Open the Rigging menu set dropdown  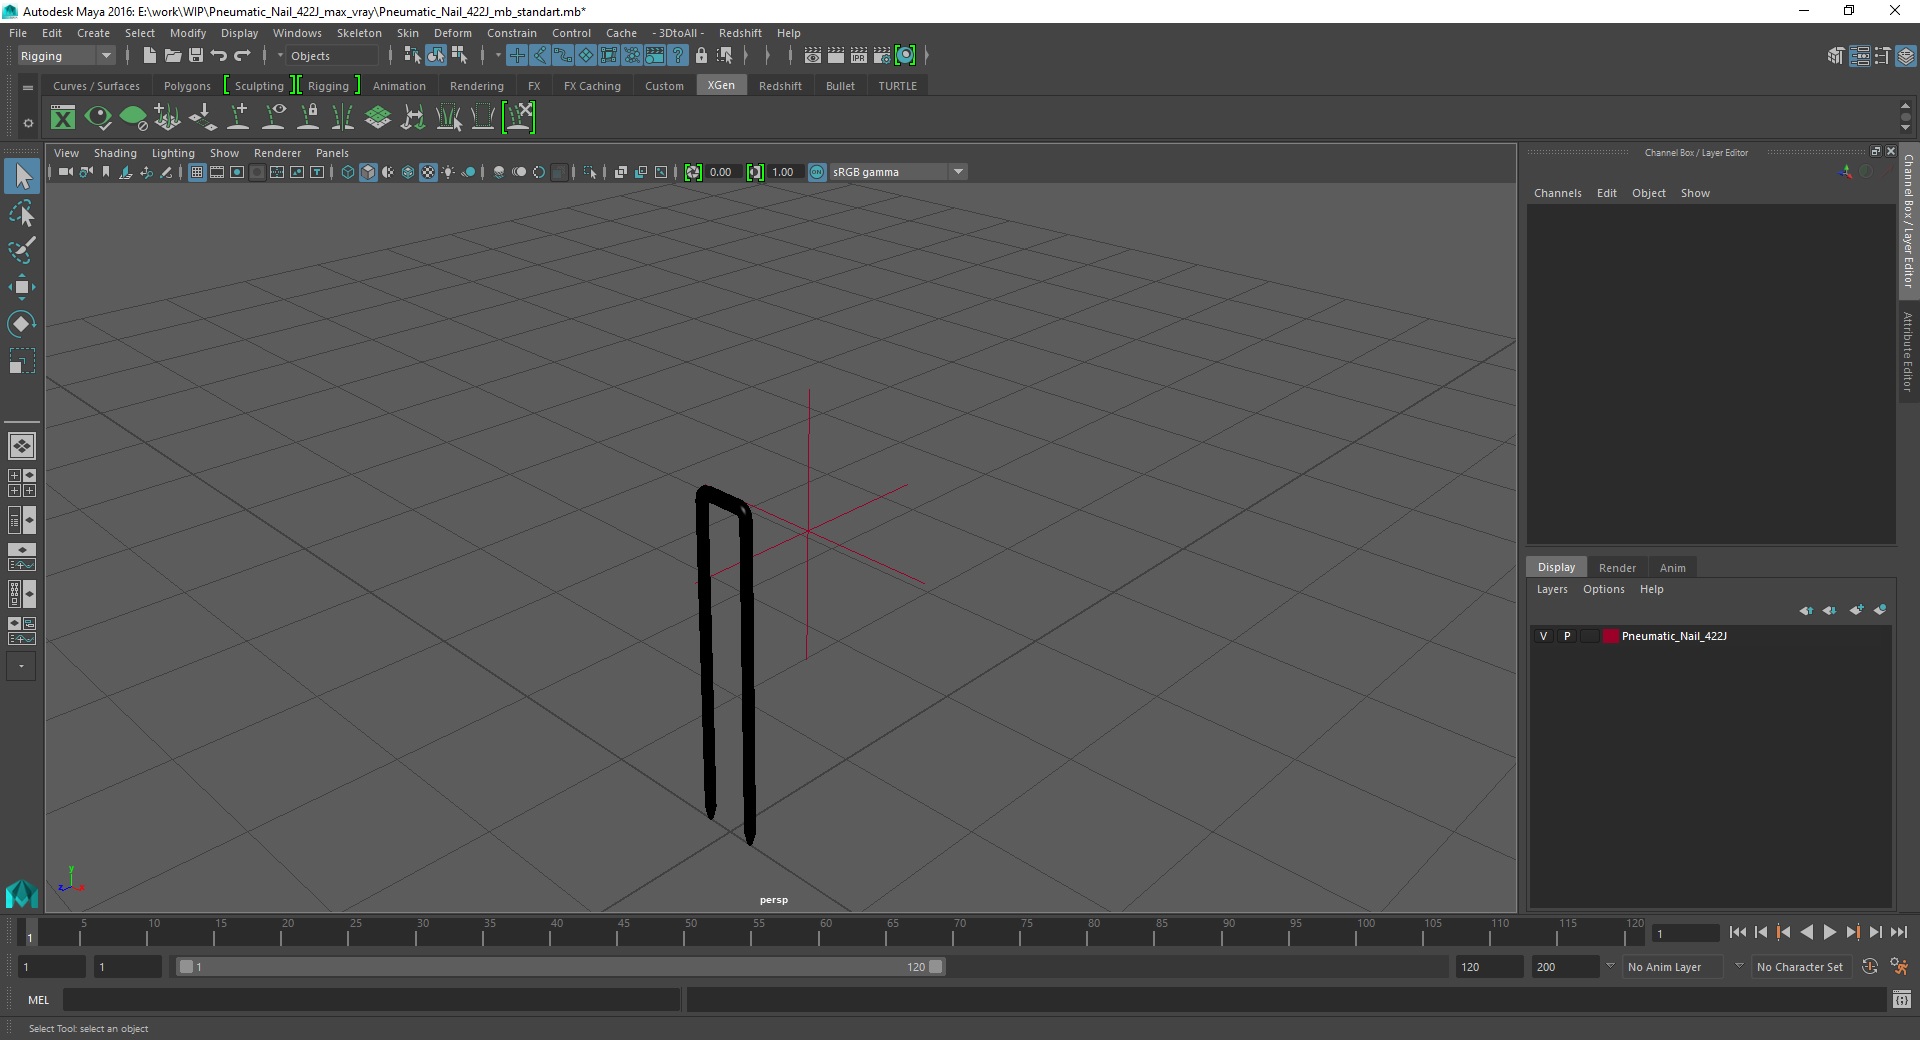(x=66, y=56)
